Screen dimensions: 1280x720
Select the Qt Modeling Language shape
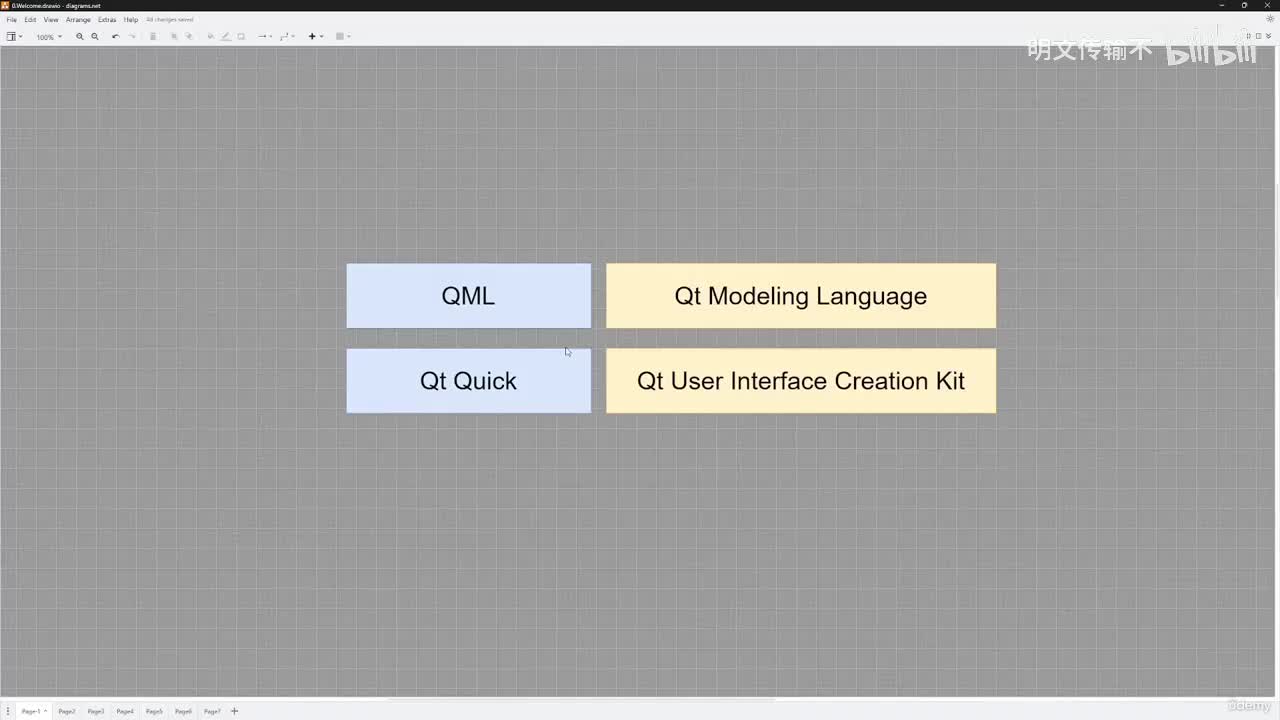pyautogui.click(x=801, y=296)
